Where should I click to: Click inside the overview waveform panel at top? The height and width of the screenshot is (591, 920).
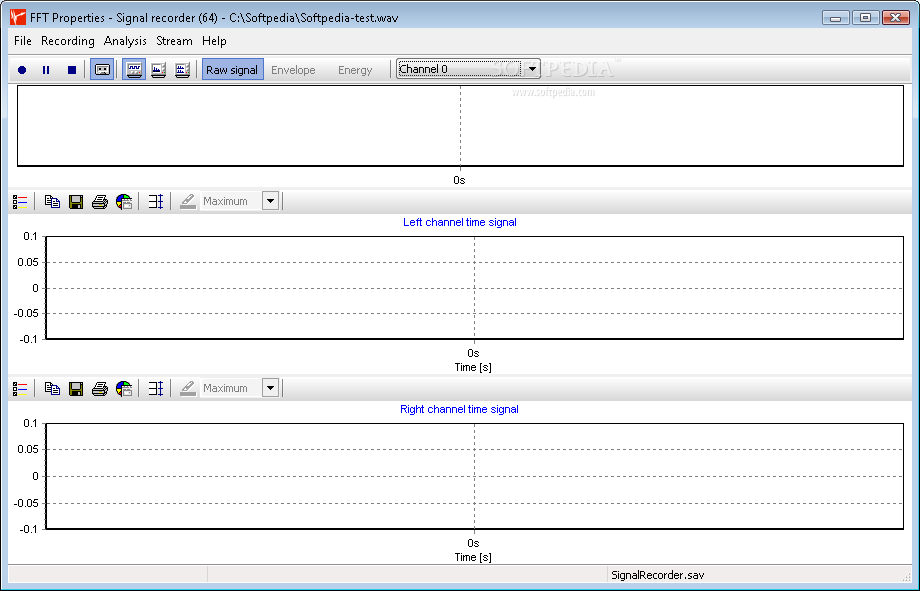coord(460,126)
